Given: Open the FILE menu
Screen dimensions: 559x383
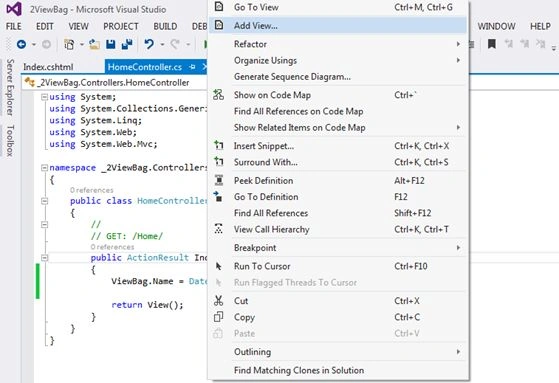Looking at the screenshot, I should (14, 26).
